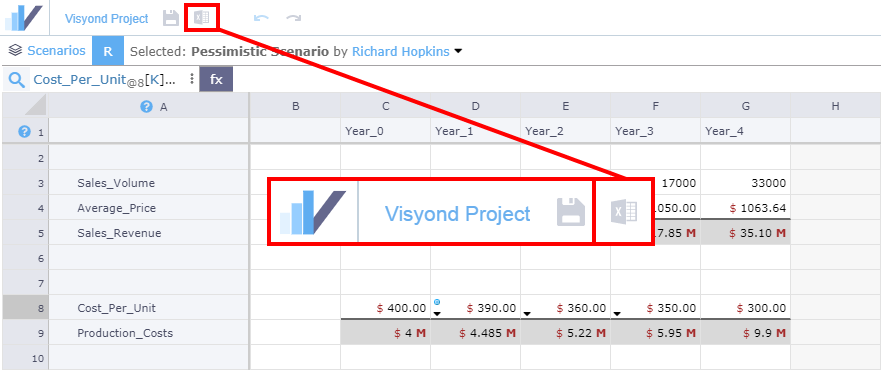Image resolution: width=881 pixels, height=370 pixels.
Task: Open the Scenarios panel
Action: (x=47, y=51)
